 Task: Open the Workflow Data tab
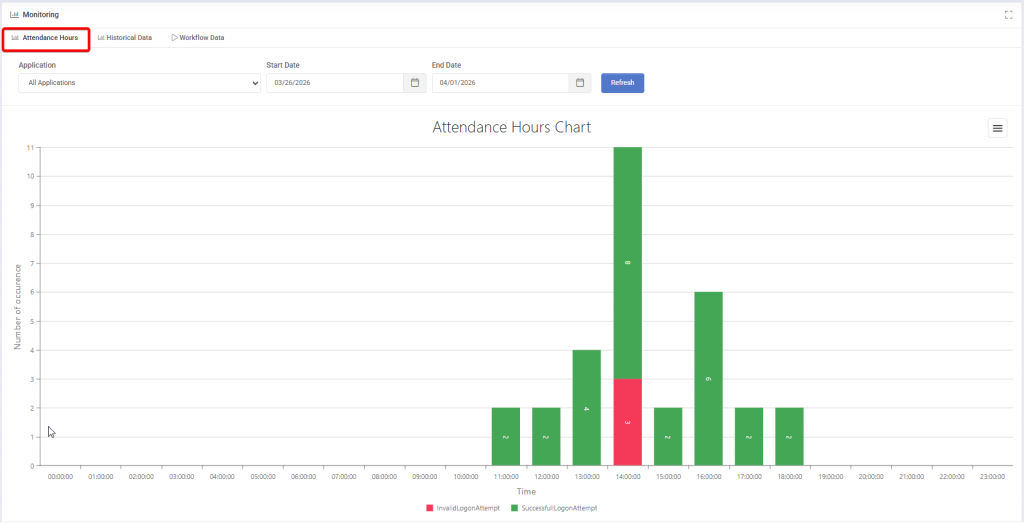197,38
